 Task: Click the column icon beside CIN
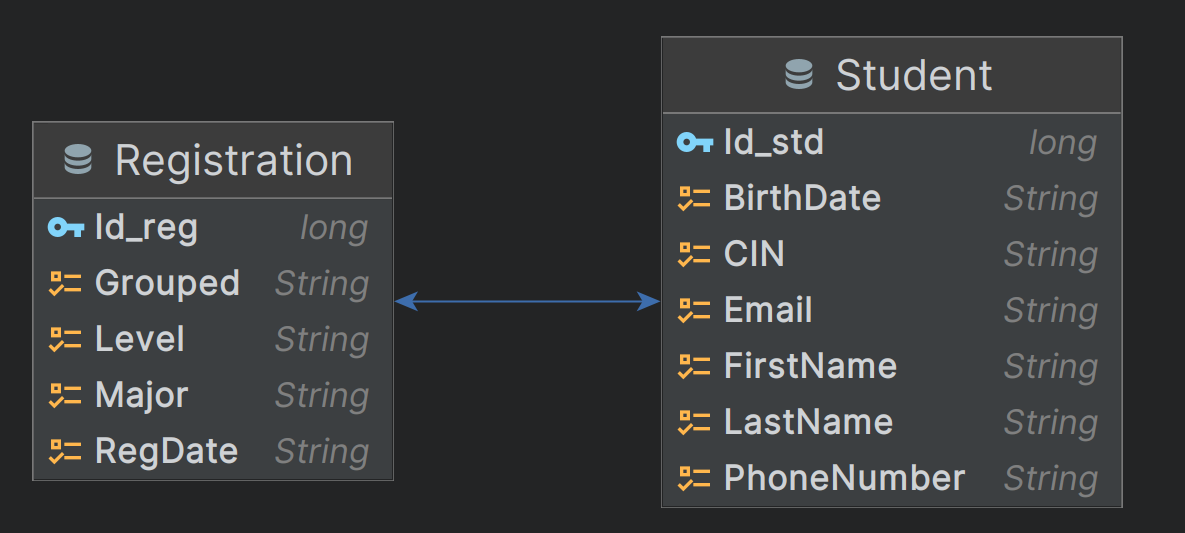694,254
